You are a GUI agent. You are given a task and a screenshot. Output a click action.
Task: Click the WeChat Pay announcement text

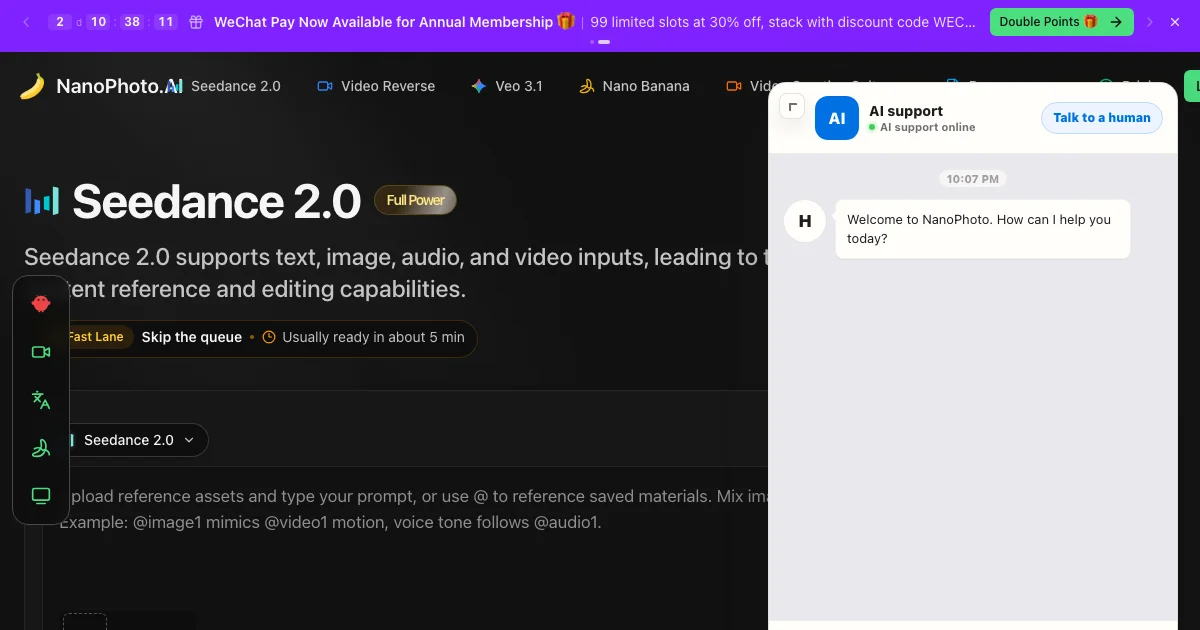point(384,22)
